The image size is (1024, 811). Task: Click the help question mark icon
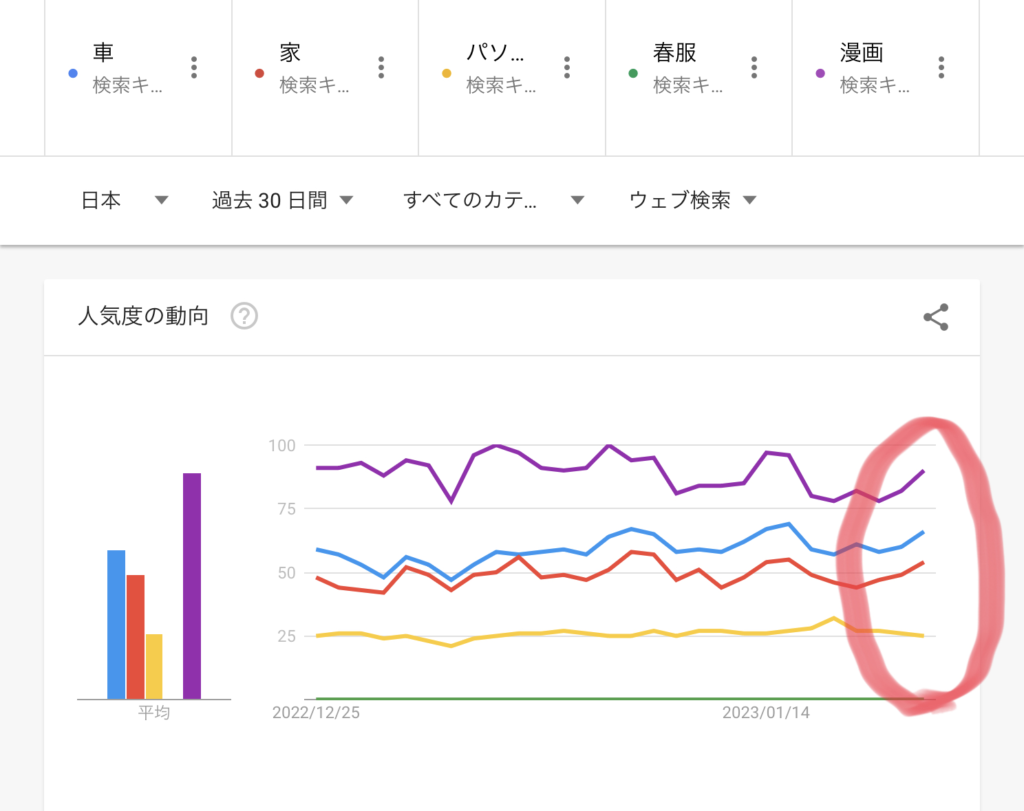tap(244, 317)
